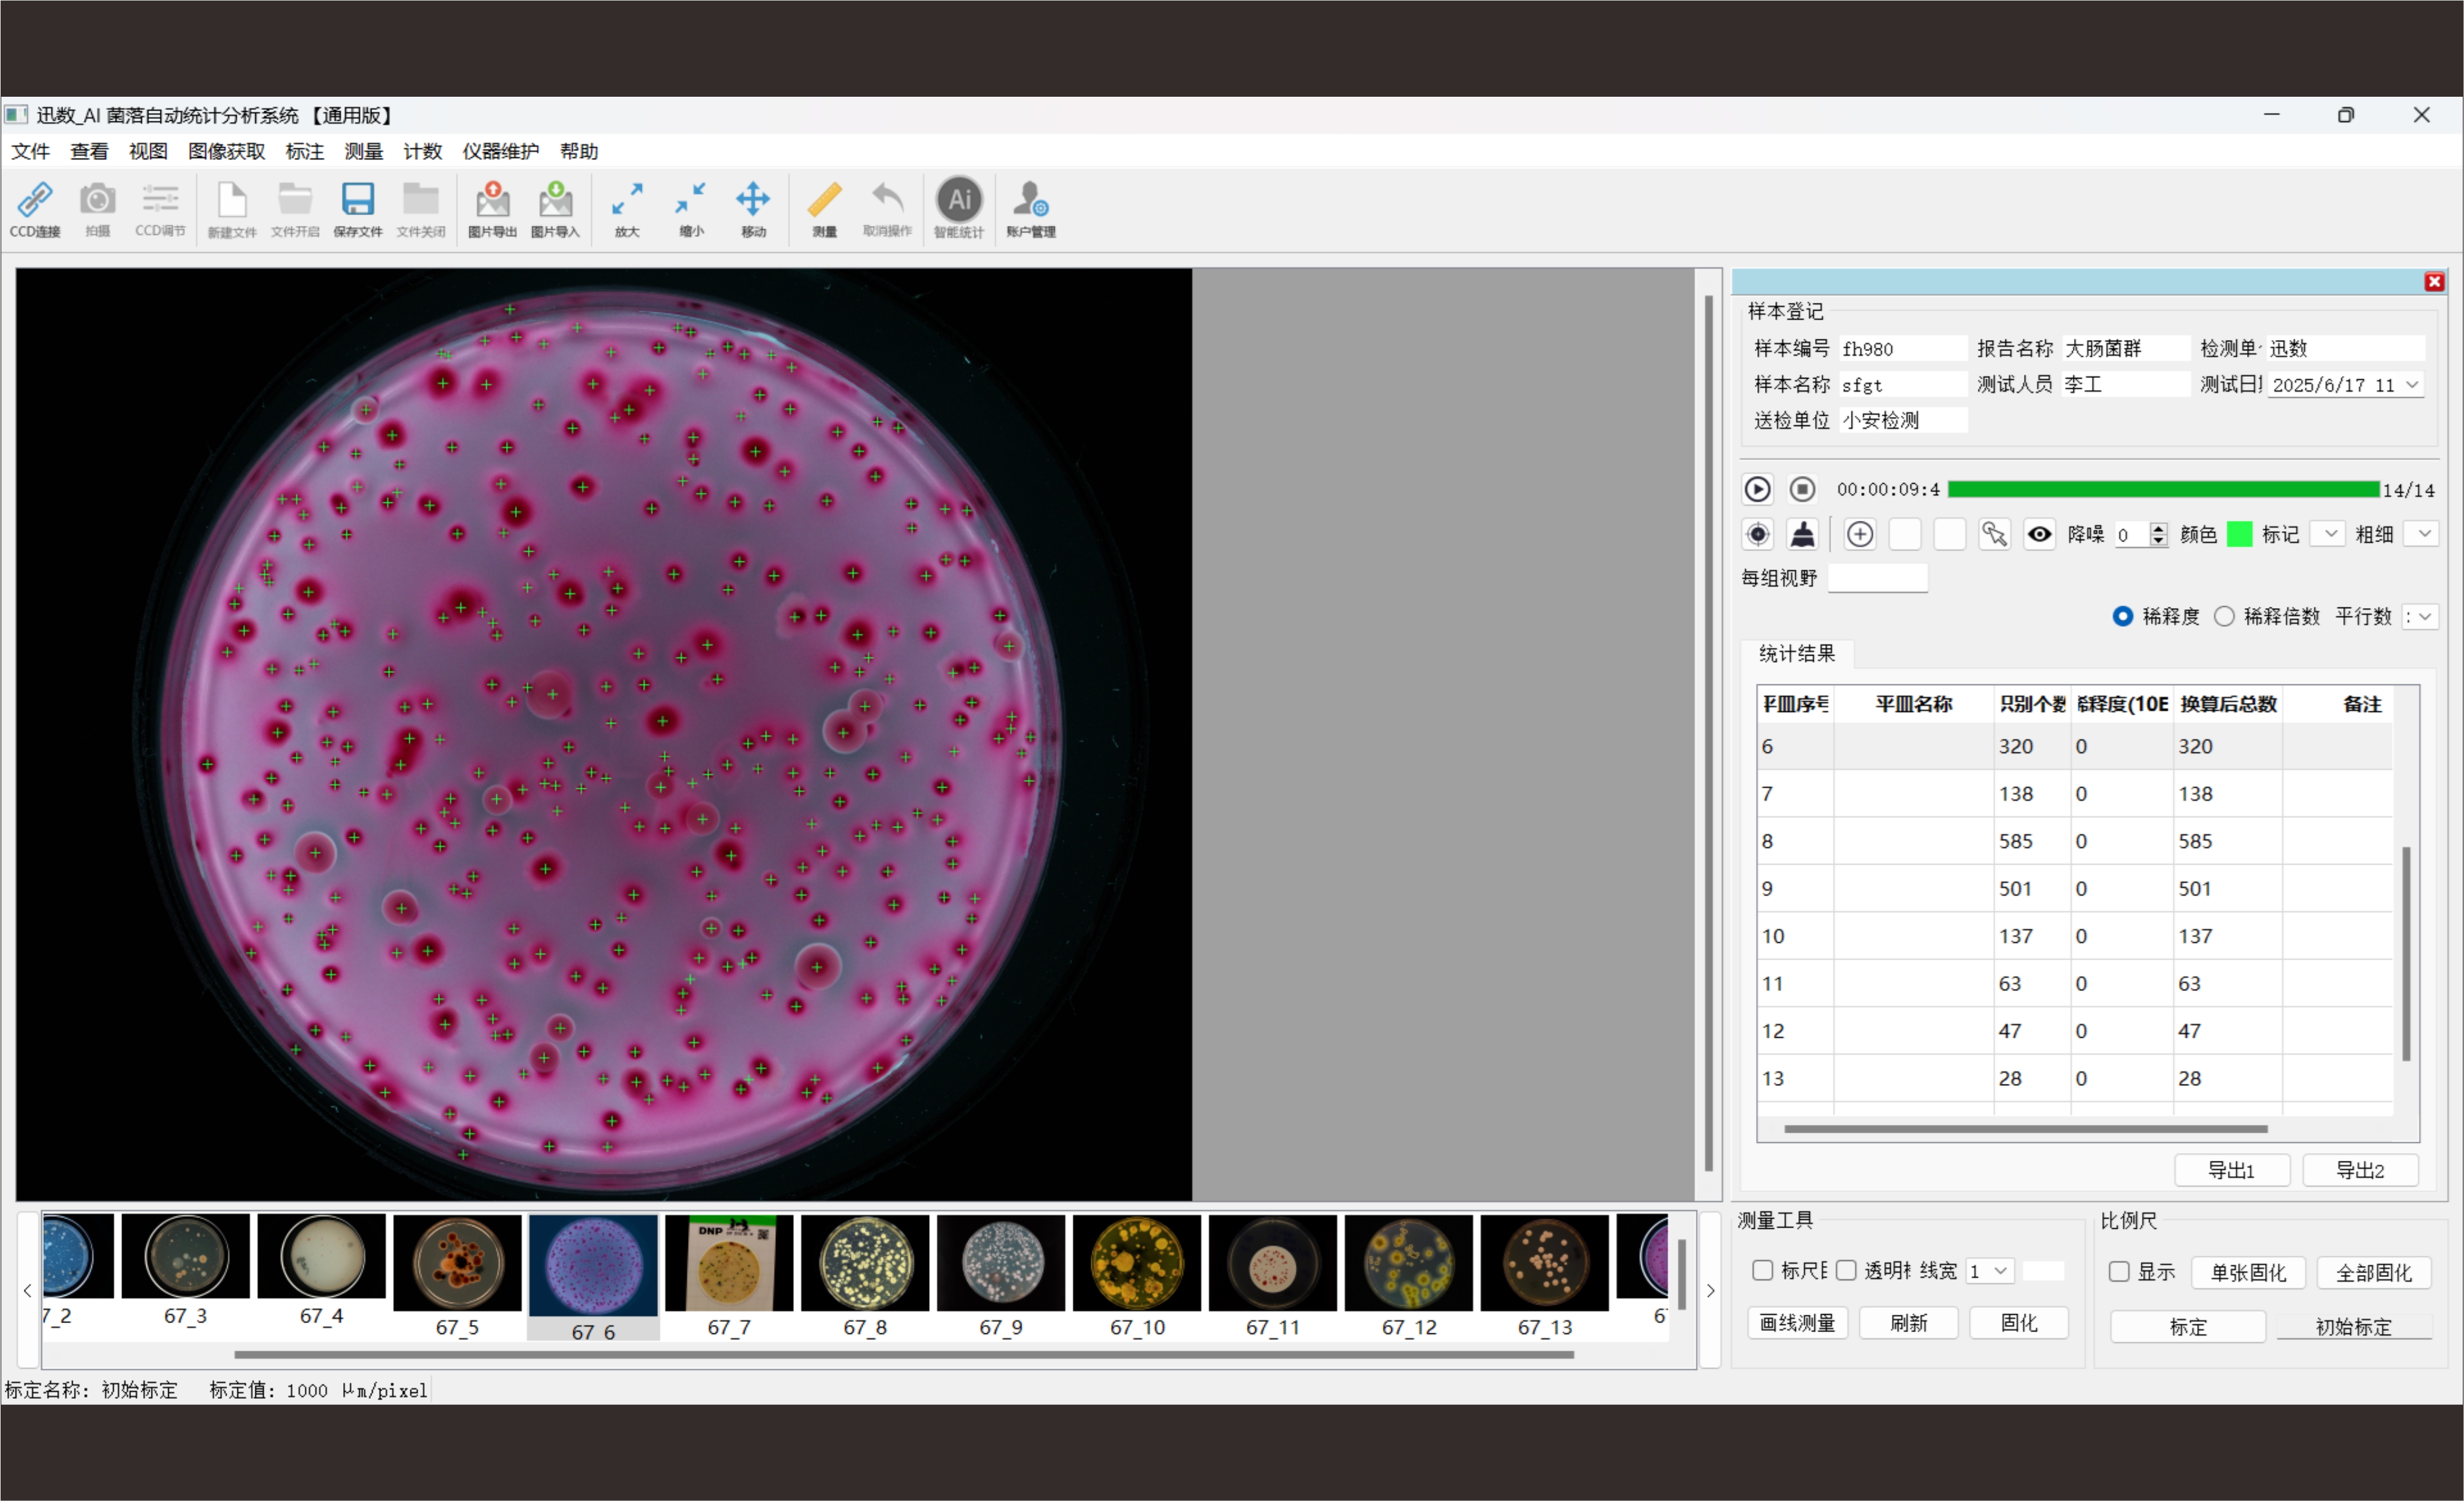Screen dimensions: 2464x1501
Task: Toggle marker visibility with the eye icon
Action: 2040,534
